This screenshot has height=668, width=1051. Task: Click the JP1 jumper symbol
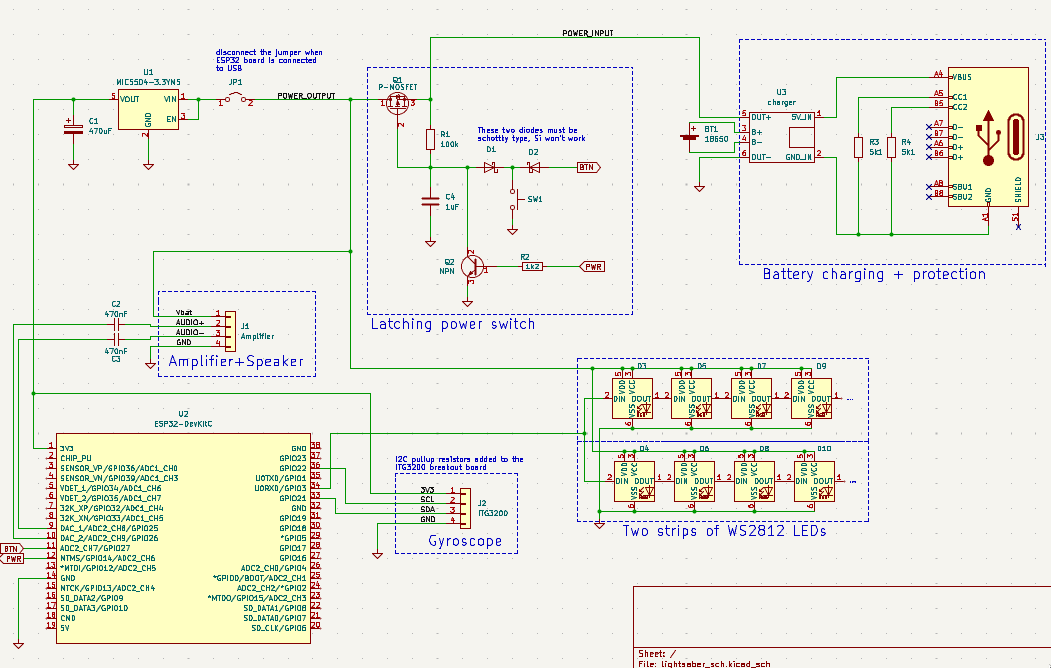click(235, 99)
